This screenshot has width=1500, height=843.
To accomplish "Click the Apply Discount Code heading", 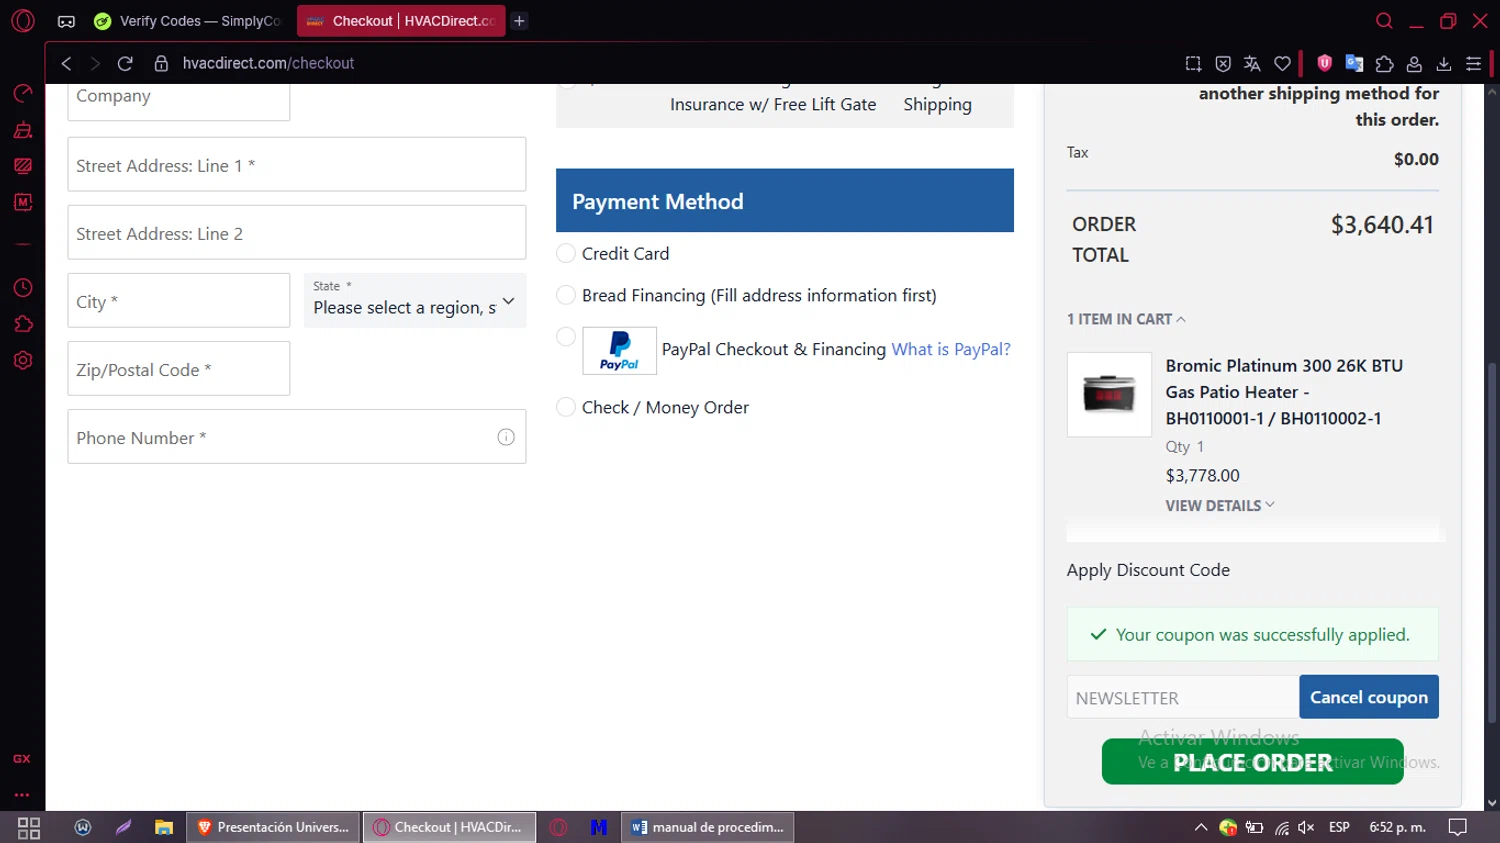I will 1148,570.
